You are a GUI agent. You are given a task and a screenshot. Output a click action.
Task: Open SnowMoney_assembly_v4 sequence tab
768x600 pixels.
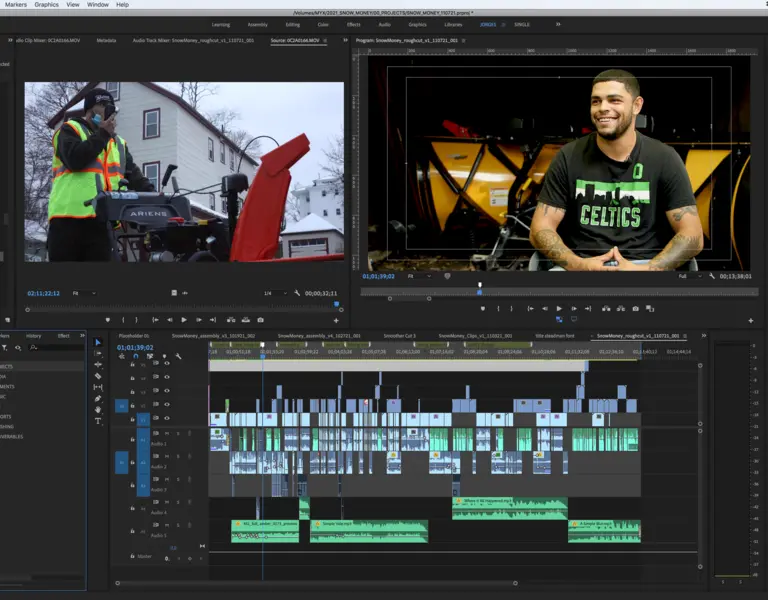[319, 336]
